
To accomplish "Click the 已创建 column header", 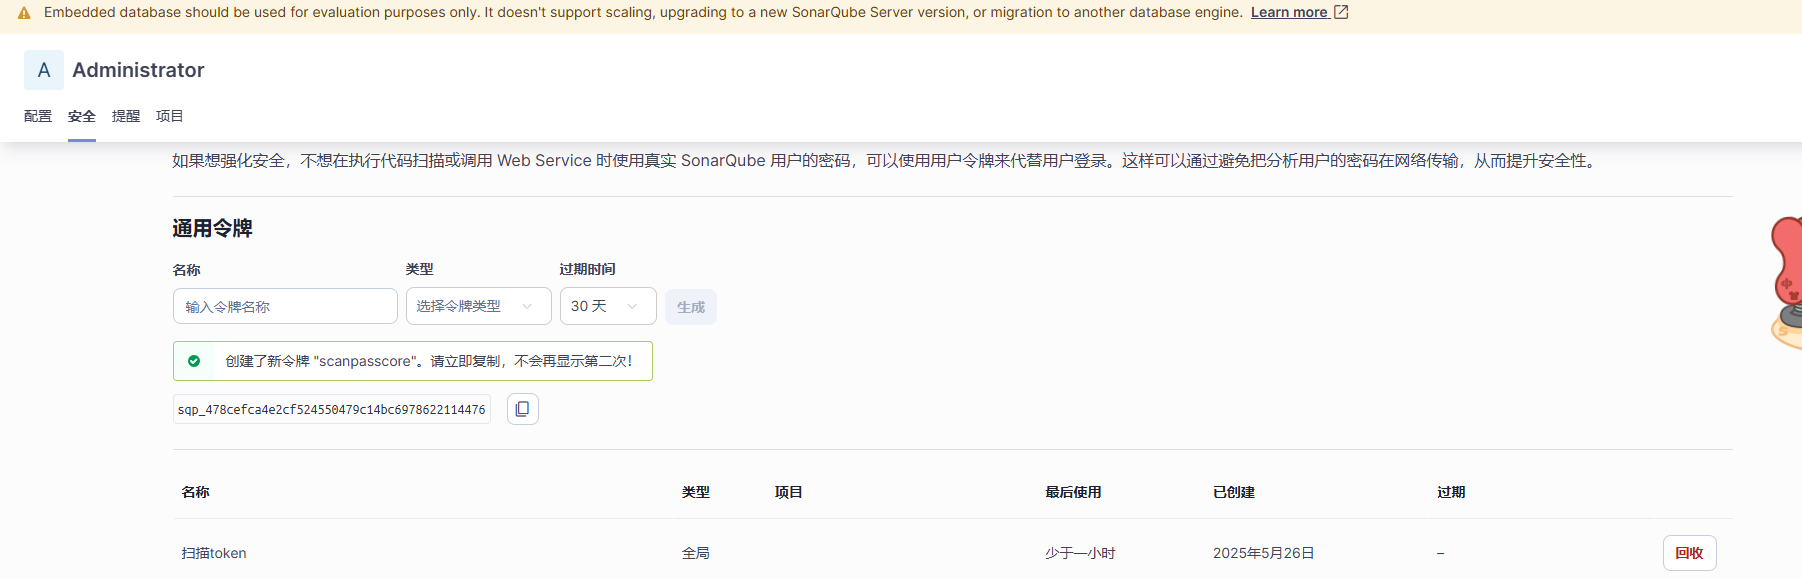I will point(1234,492).
